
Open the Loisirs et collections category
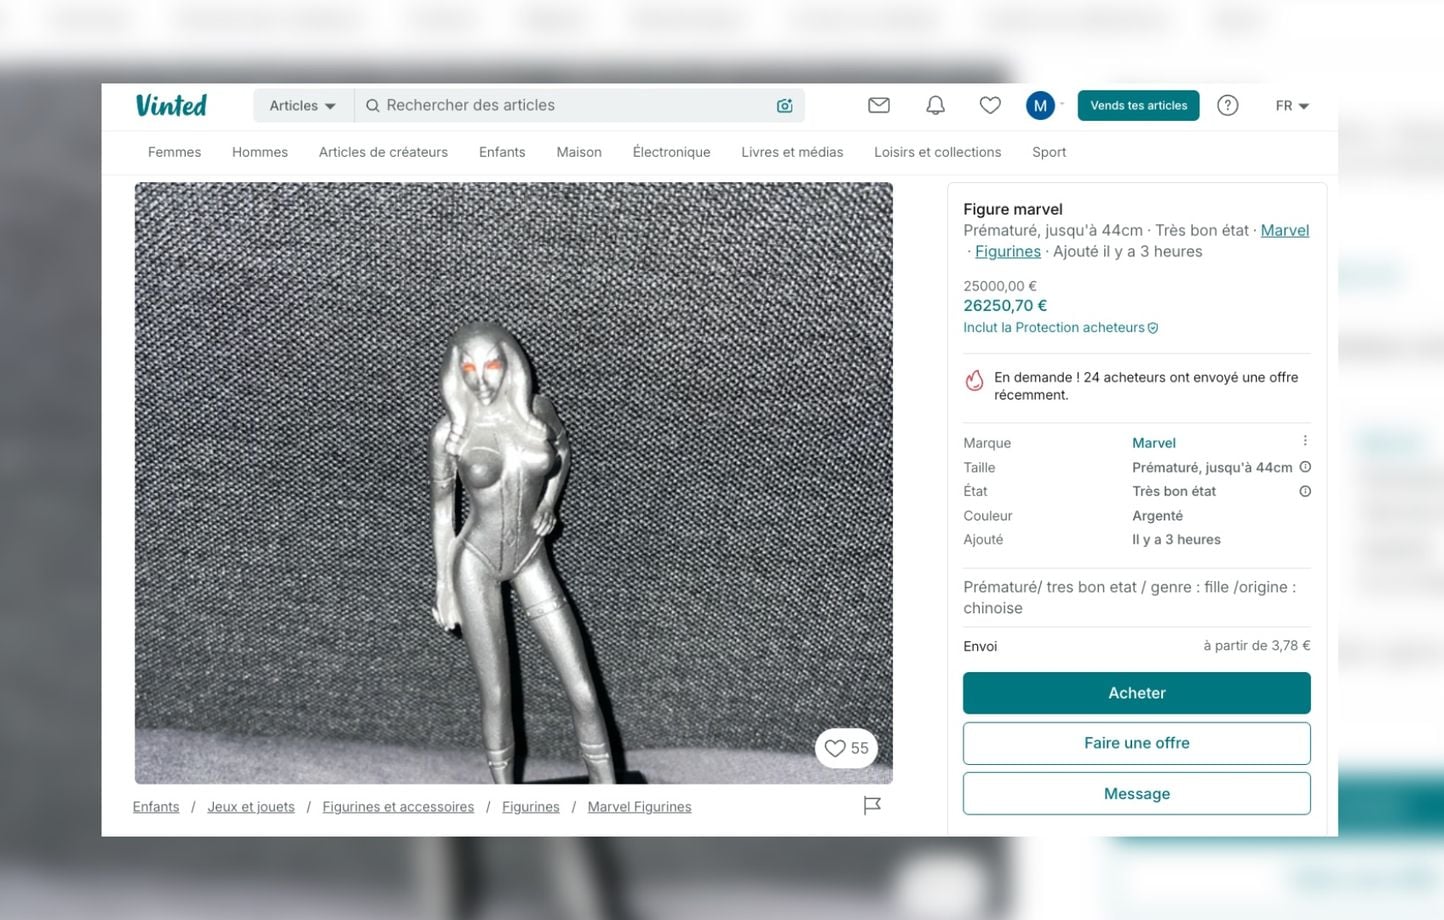tap(937, 152)
